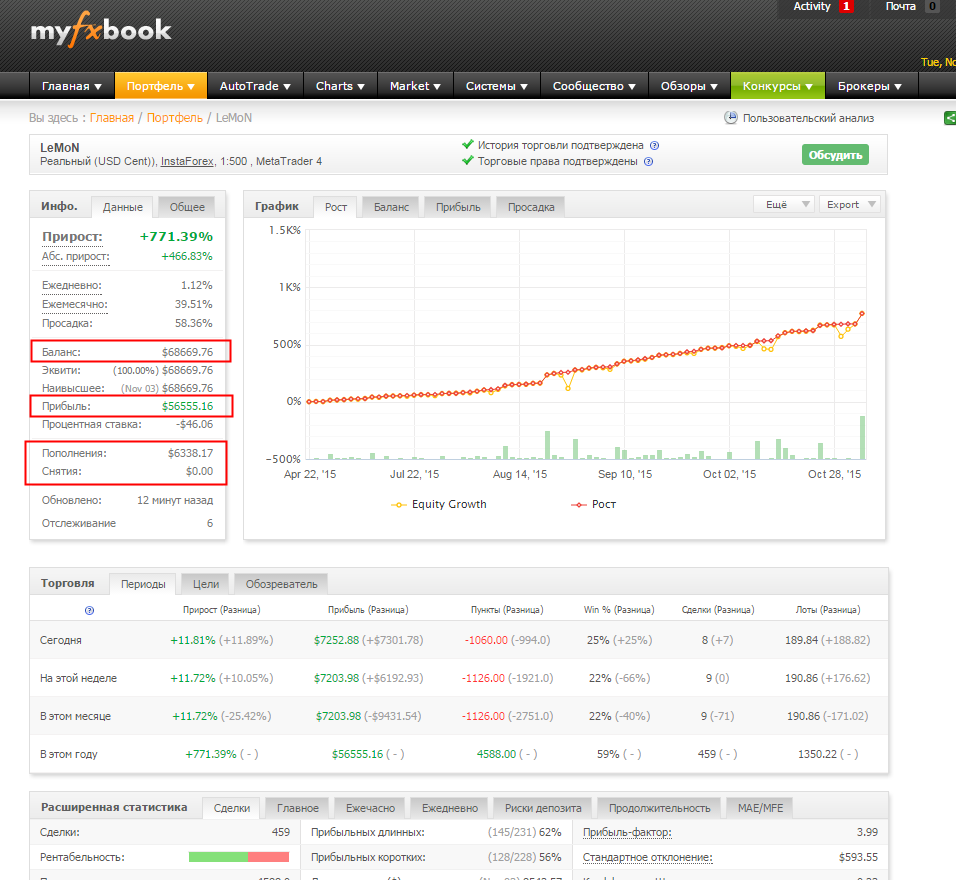This screenshot has height=880, width=956.
Task: Open the Export dropdown
Action: (851, 204)
